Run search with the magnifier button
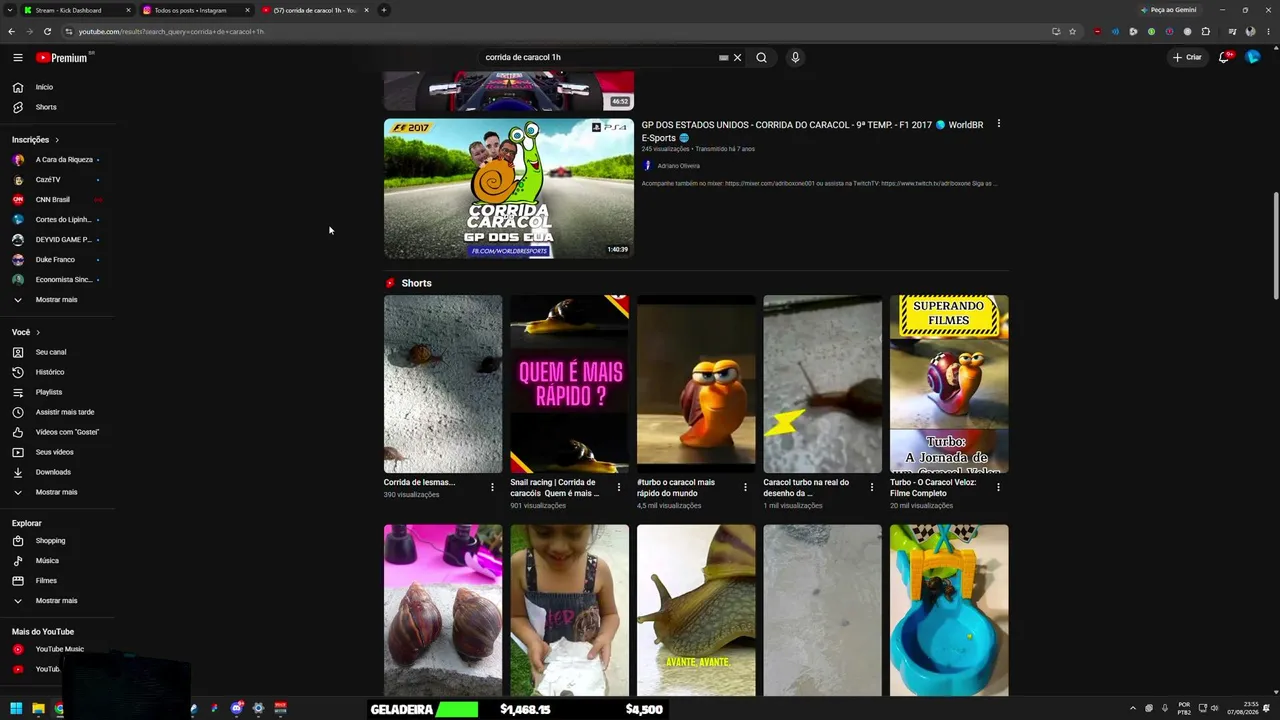Screen dimensions: 1280x720 (x=761, y=58)
